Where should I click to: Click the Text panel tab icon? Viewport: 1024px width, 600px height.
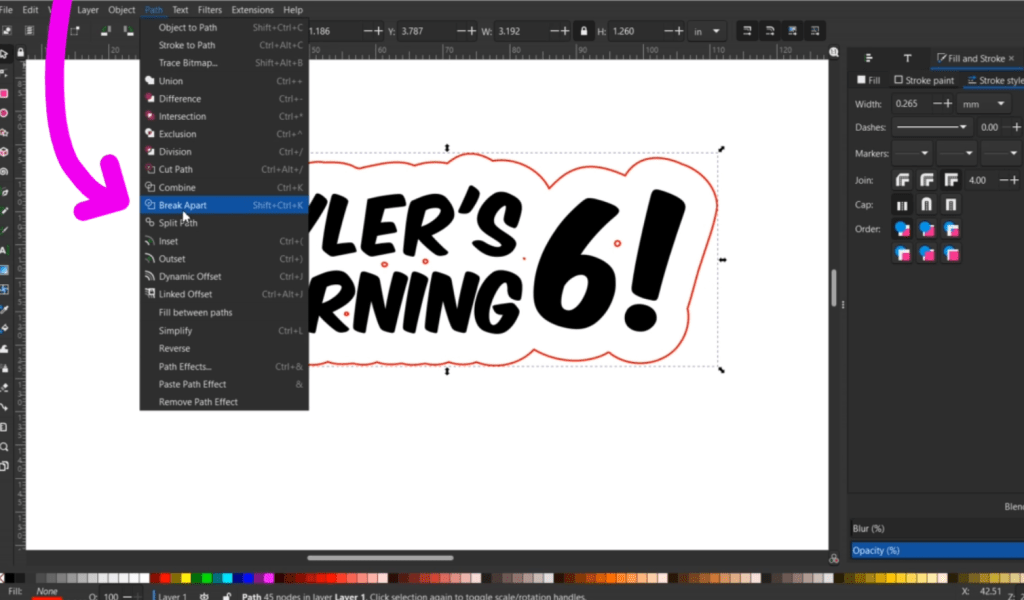907,59
